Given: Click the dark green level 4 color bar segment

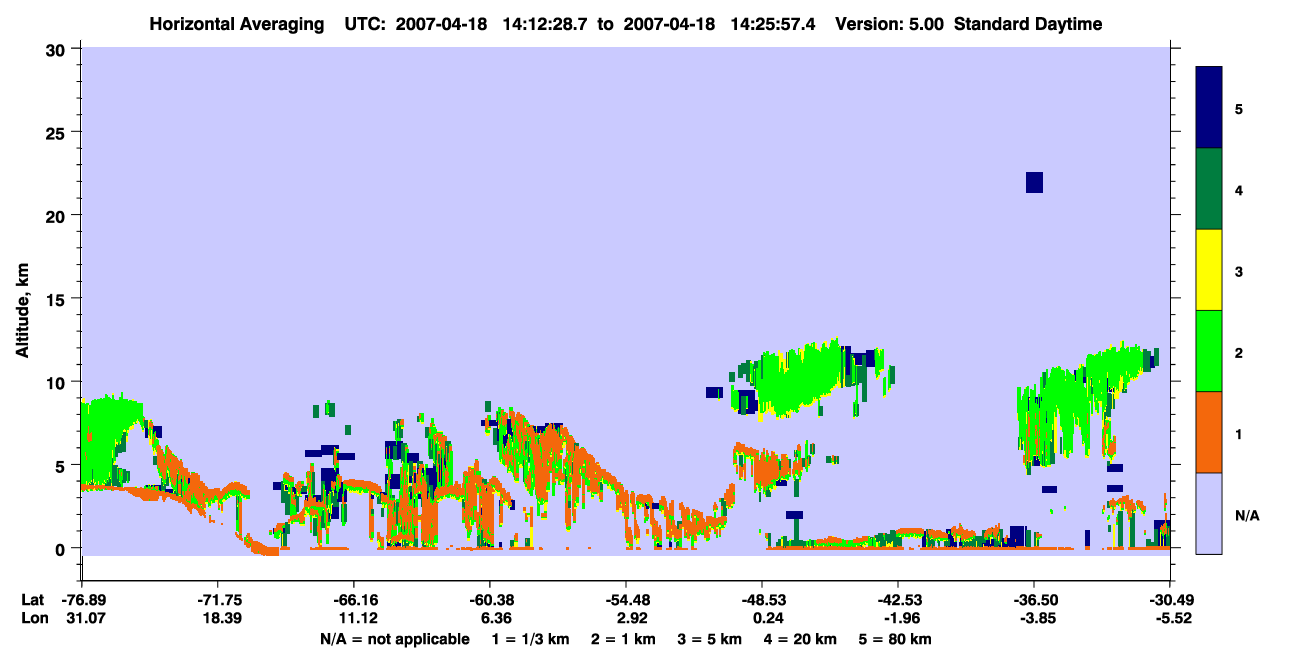Looking at the screenshot, I should click(x=1209, y=189).
